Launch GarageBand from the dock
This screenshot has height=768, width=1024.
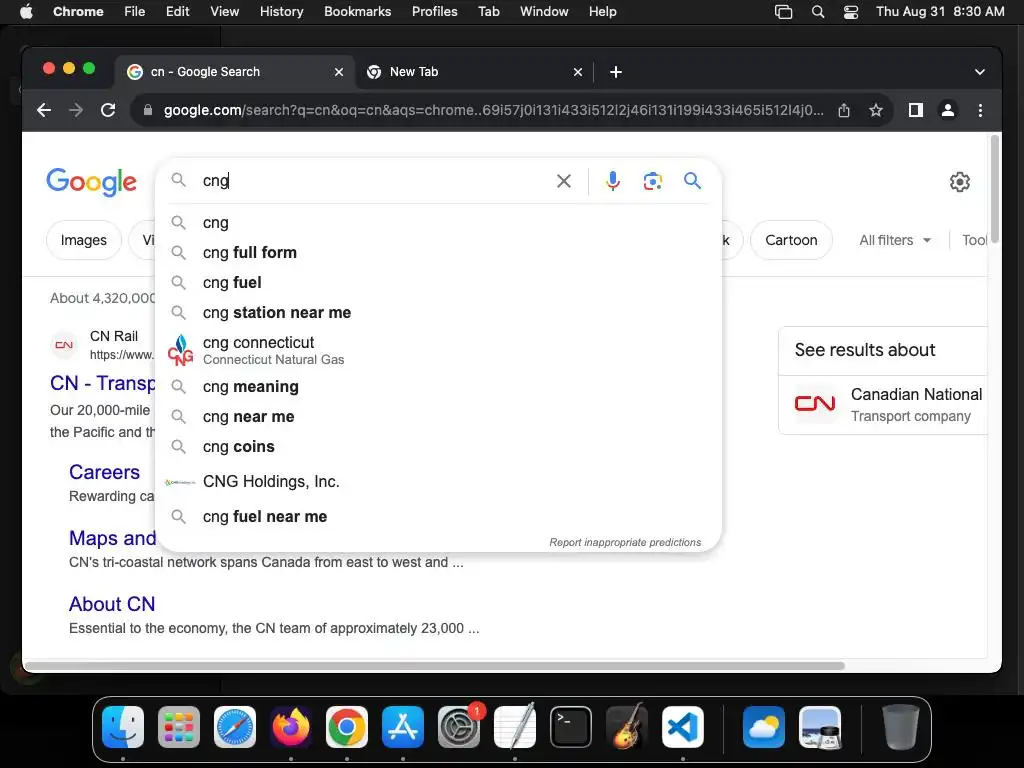pyautogui.click(x=627, y=727)
